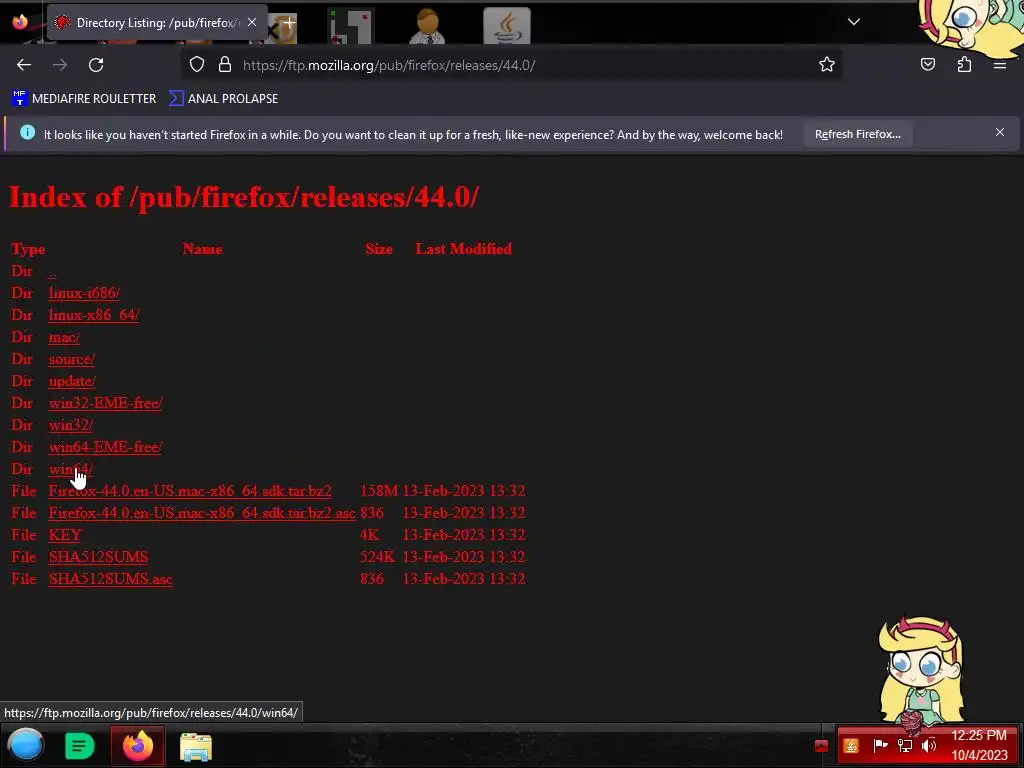The image size is (1024, 768).
Task: Open the win64-EME-free directory
Action: pos(105,447)
